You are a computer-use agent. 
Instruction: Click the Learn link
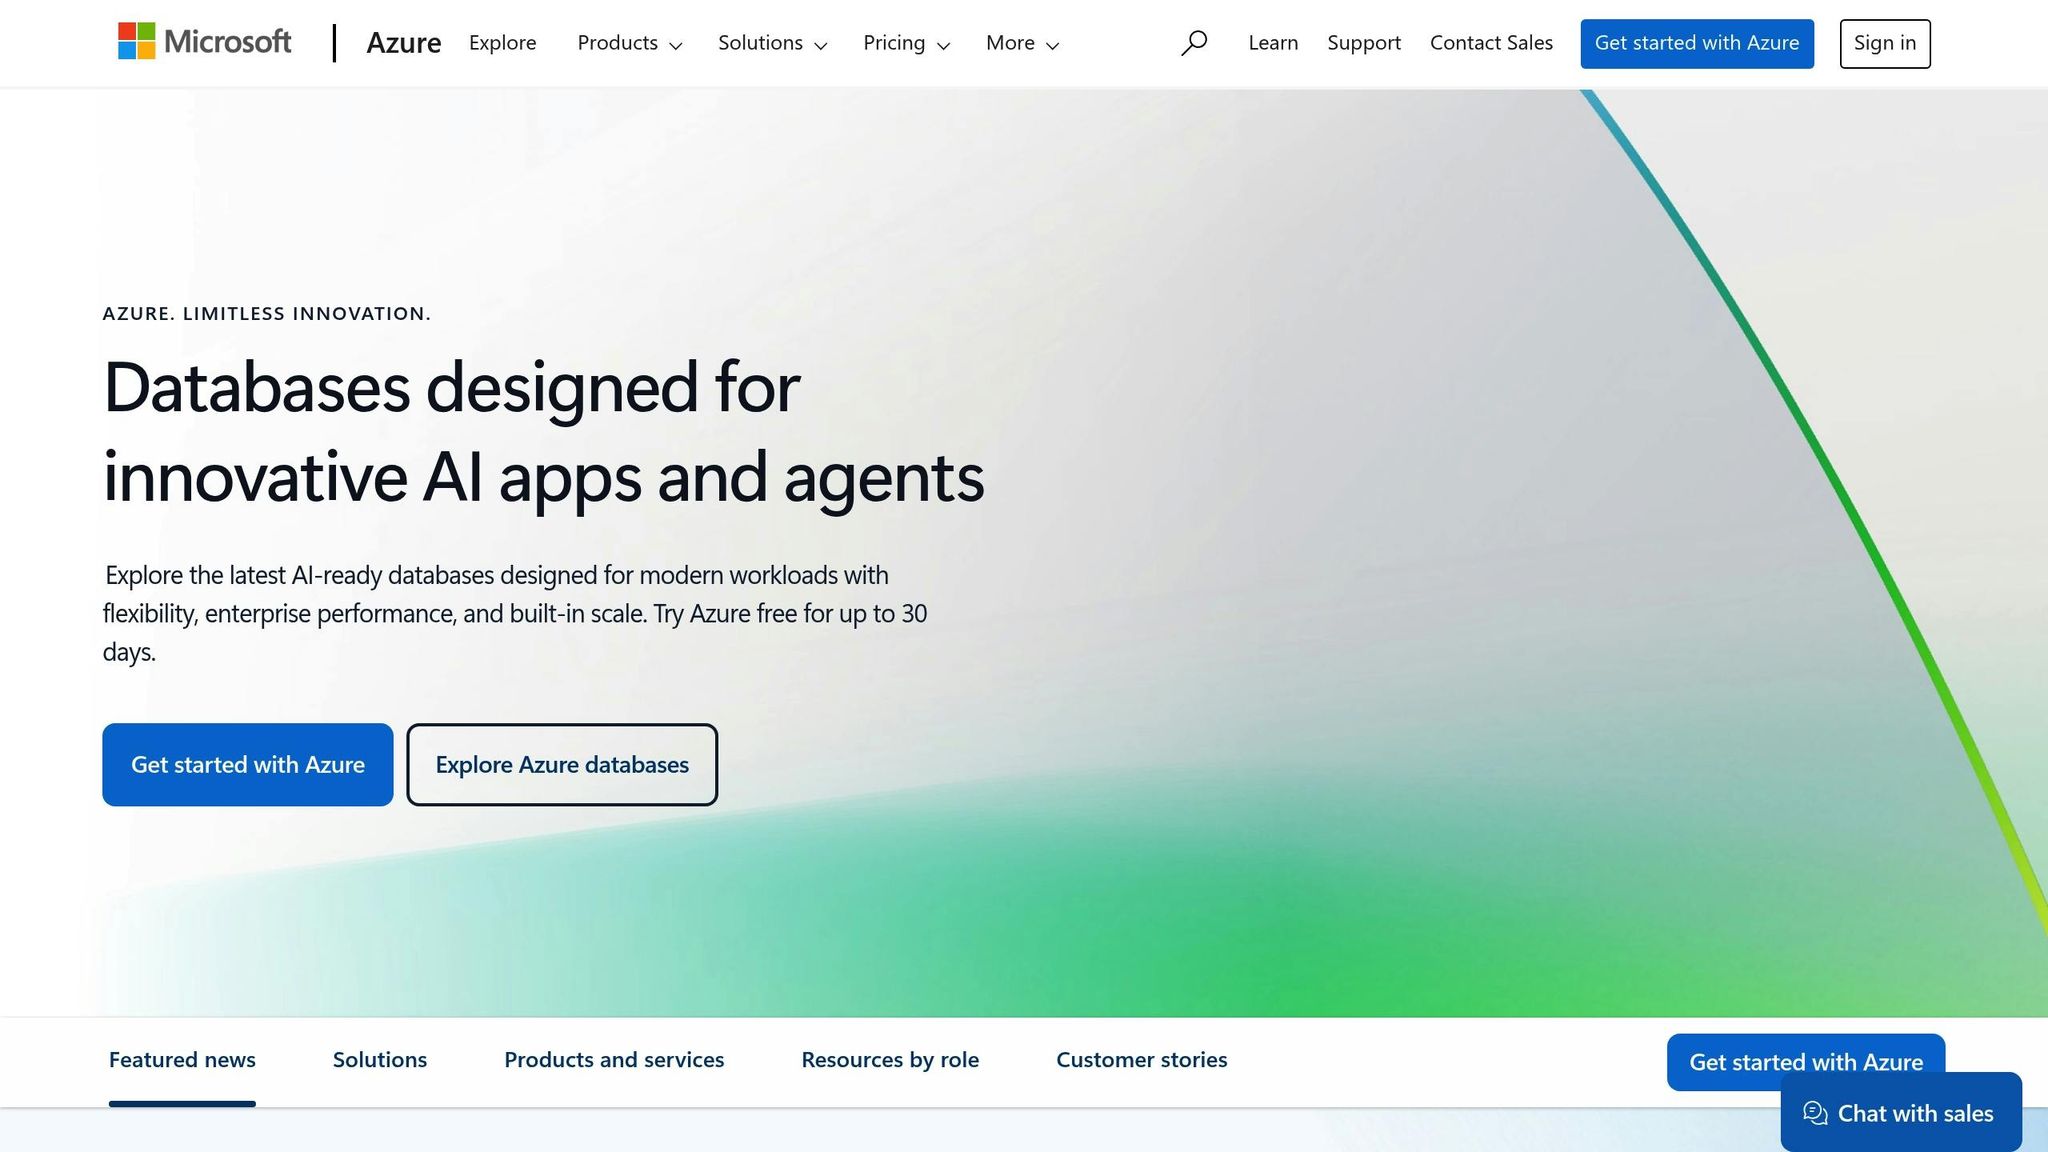[1273, 43]
